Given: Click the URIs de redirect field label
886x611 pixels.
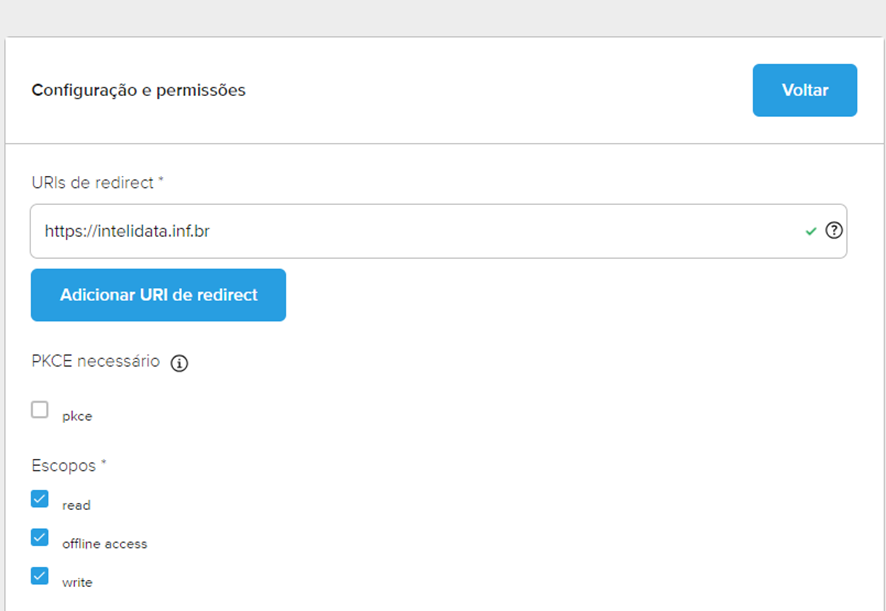Looking at the screenshot, I should pyautogui.click(x=93, y=183).
